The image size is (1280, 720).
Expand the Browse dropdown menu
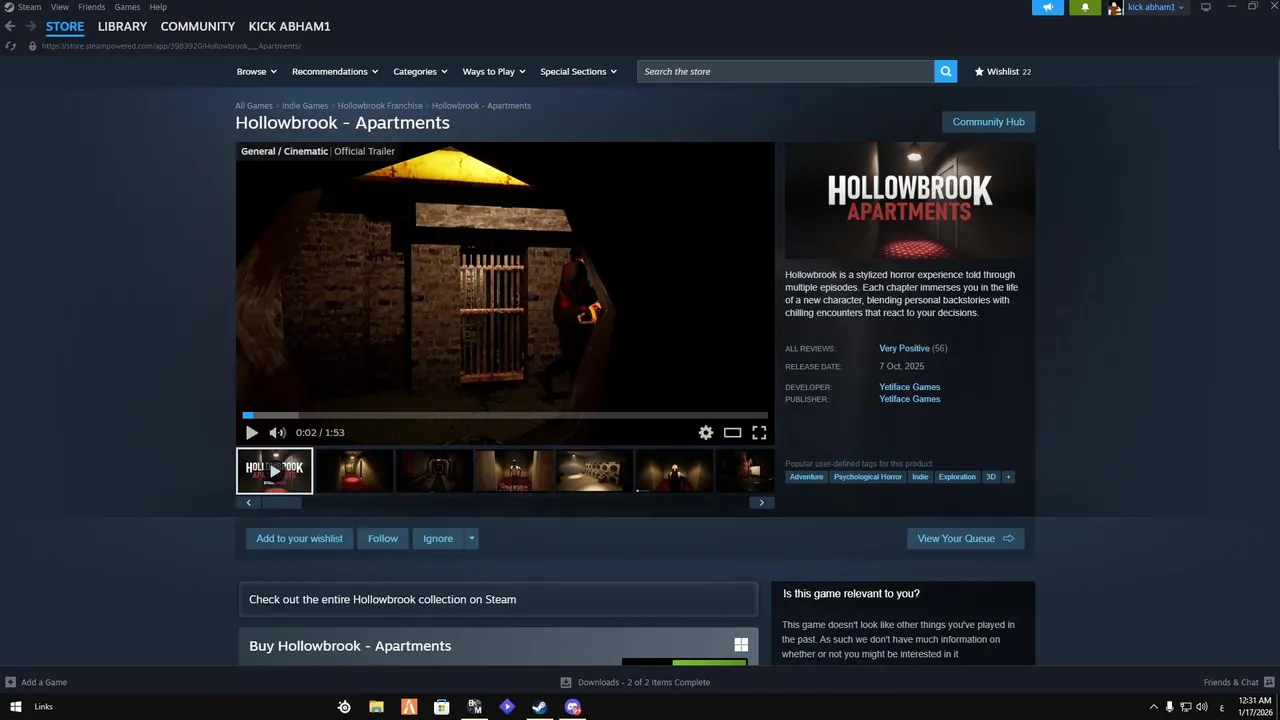click(257, 71)
